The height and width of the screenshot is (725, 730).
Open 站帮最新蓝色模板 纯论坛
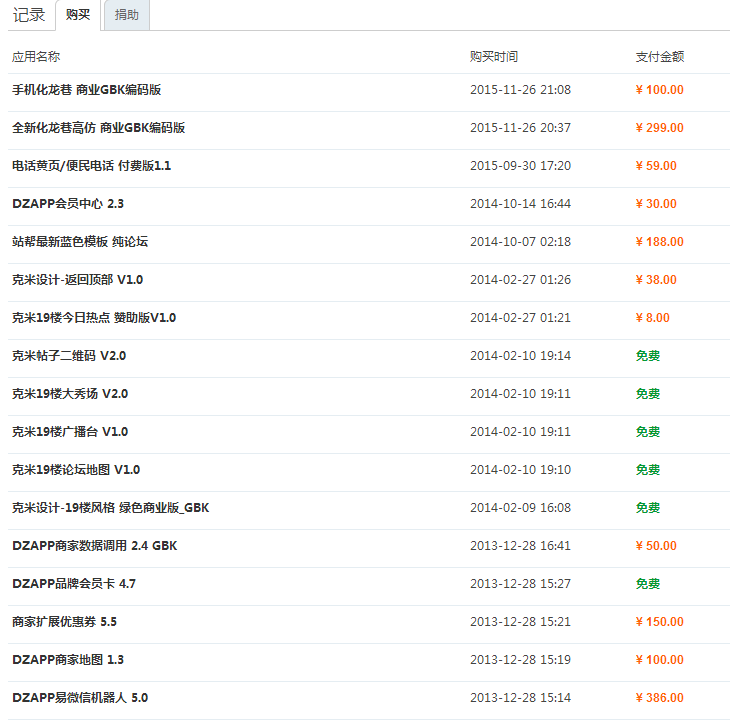click(x=80, y=242)
